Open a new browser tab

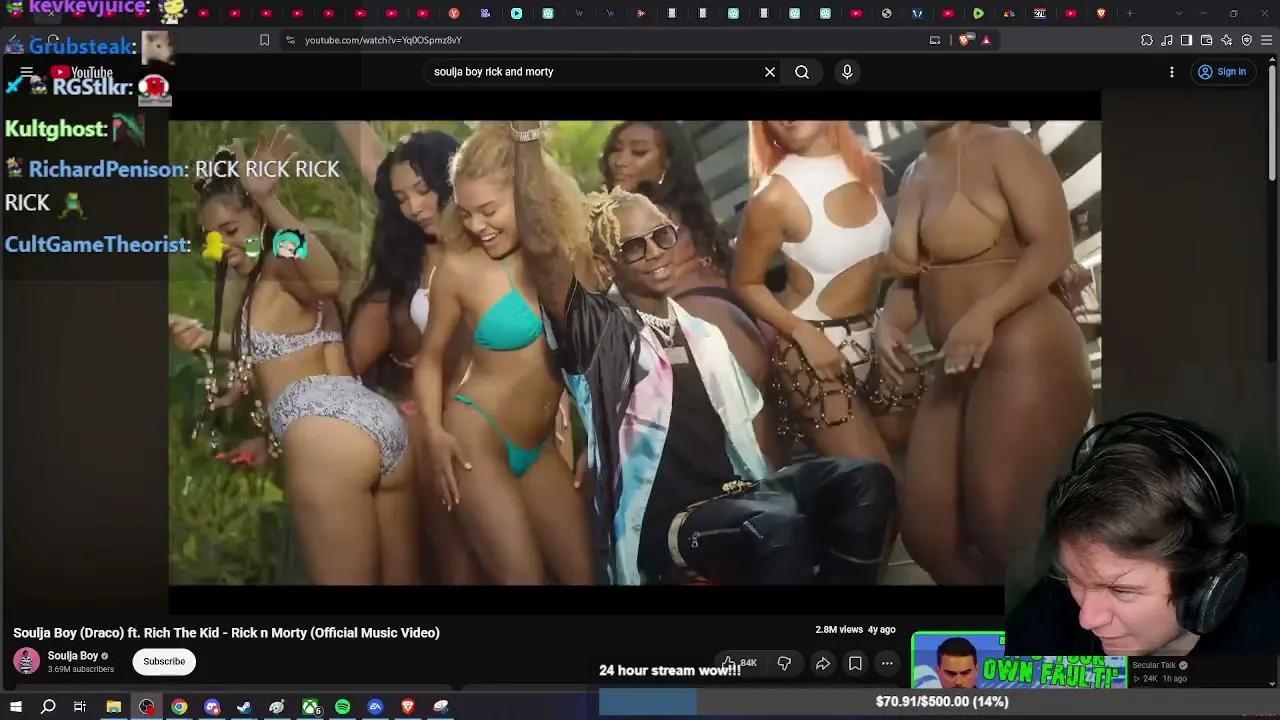(1130, 13)
